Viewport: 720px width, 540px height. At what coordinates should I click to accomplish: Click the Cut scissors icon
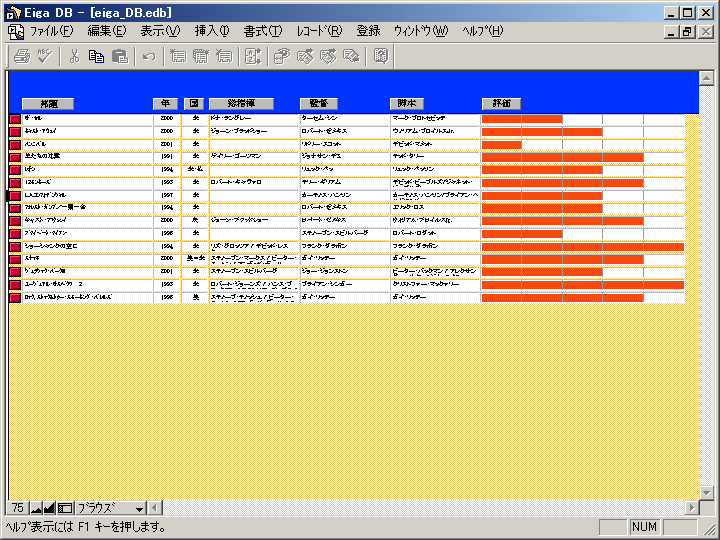coord(74,56)
